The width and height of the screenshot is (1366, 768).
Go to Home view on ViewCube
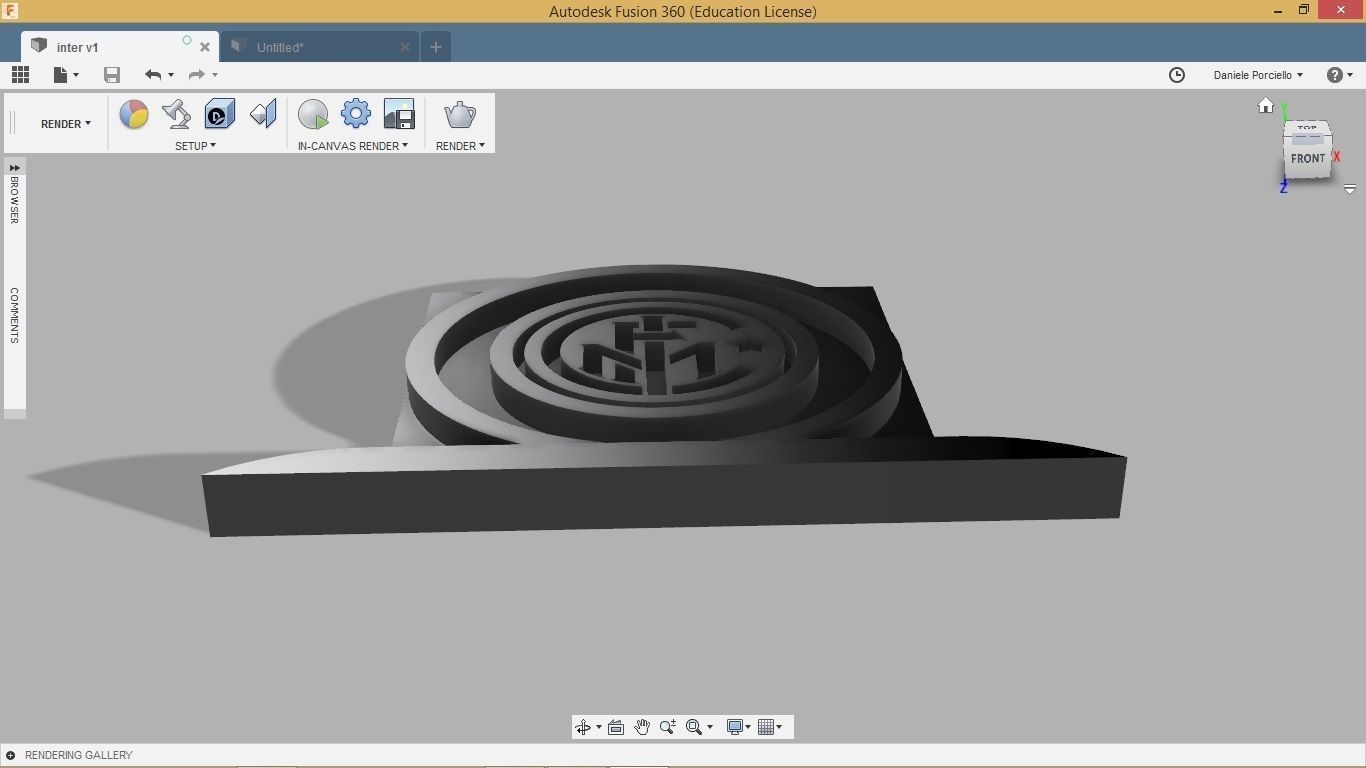click(x=1266, y=106)
